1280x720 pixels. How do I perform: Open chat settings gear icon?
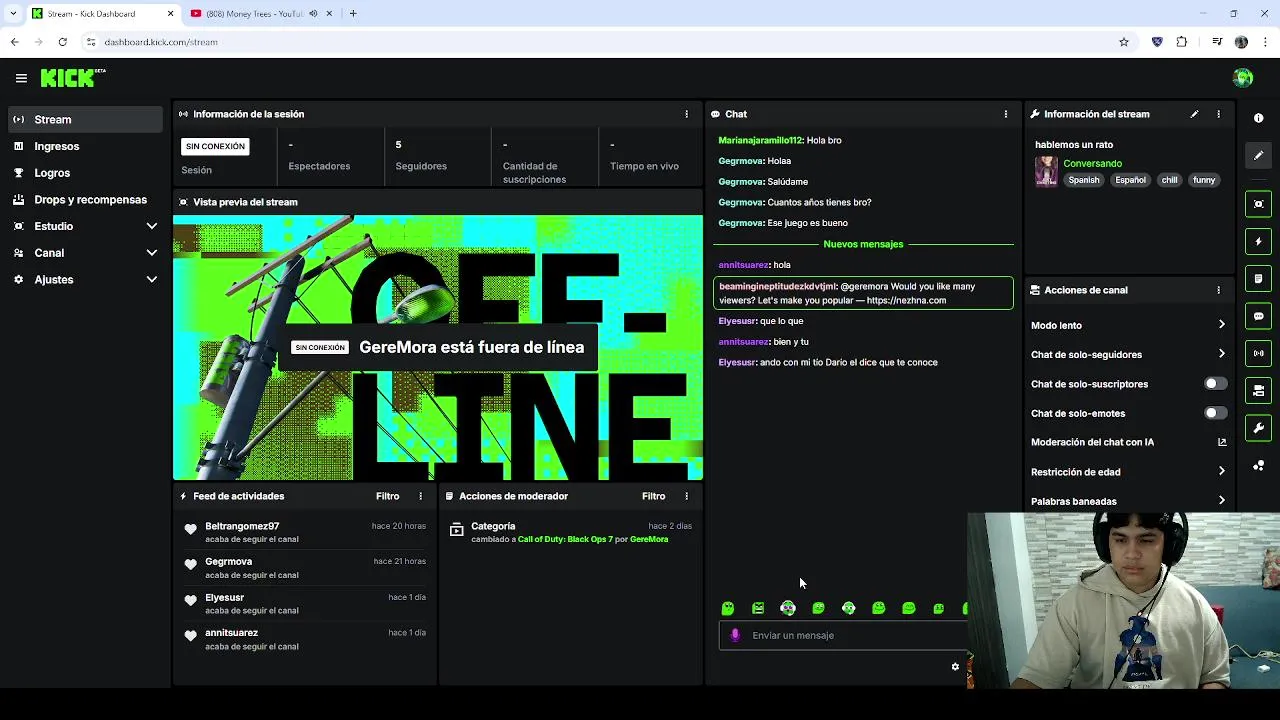click(955, 667)
